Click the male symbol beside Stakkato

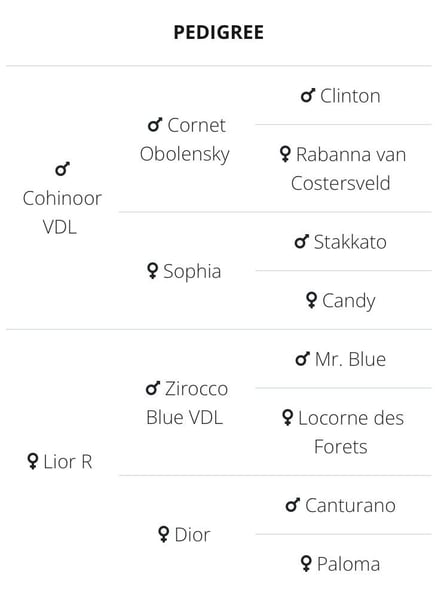tap(302, 241)
